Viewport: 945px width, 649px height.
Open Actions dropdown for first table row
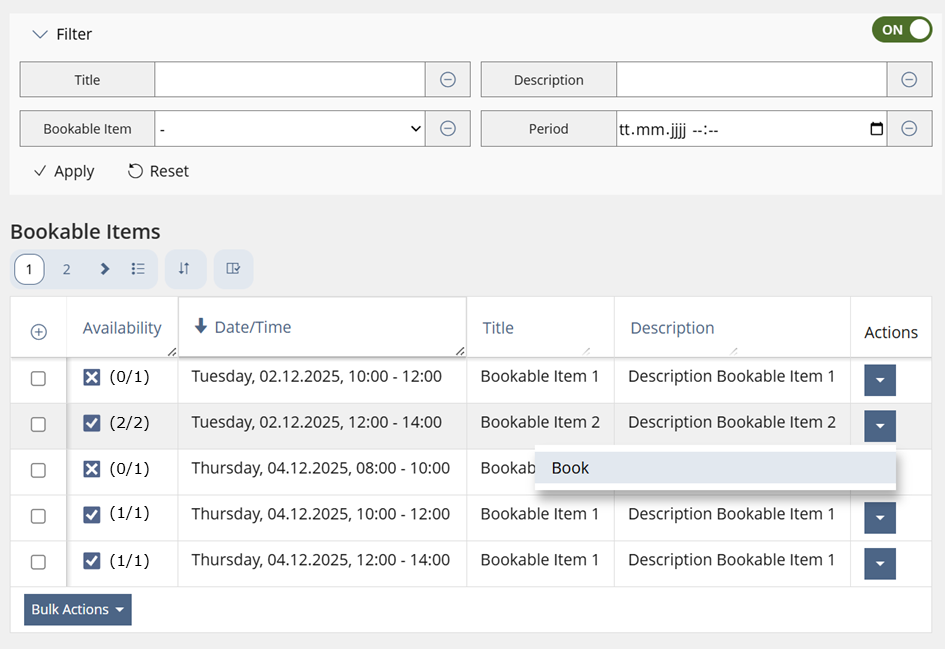[879, 380]
